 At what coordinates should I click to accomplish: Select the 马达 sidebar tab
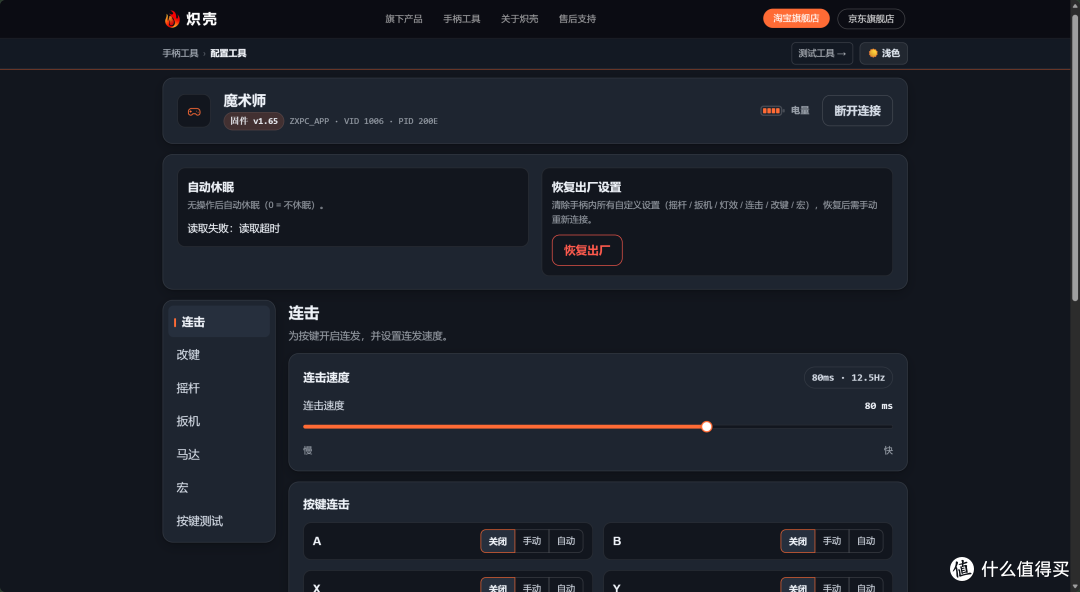pyautogui.click(x=219, y=455)
